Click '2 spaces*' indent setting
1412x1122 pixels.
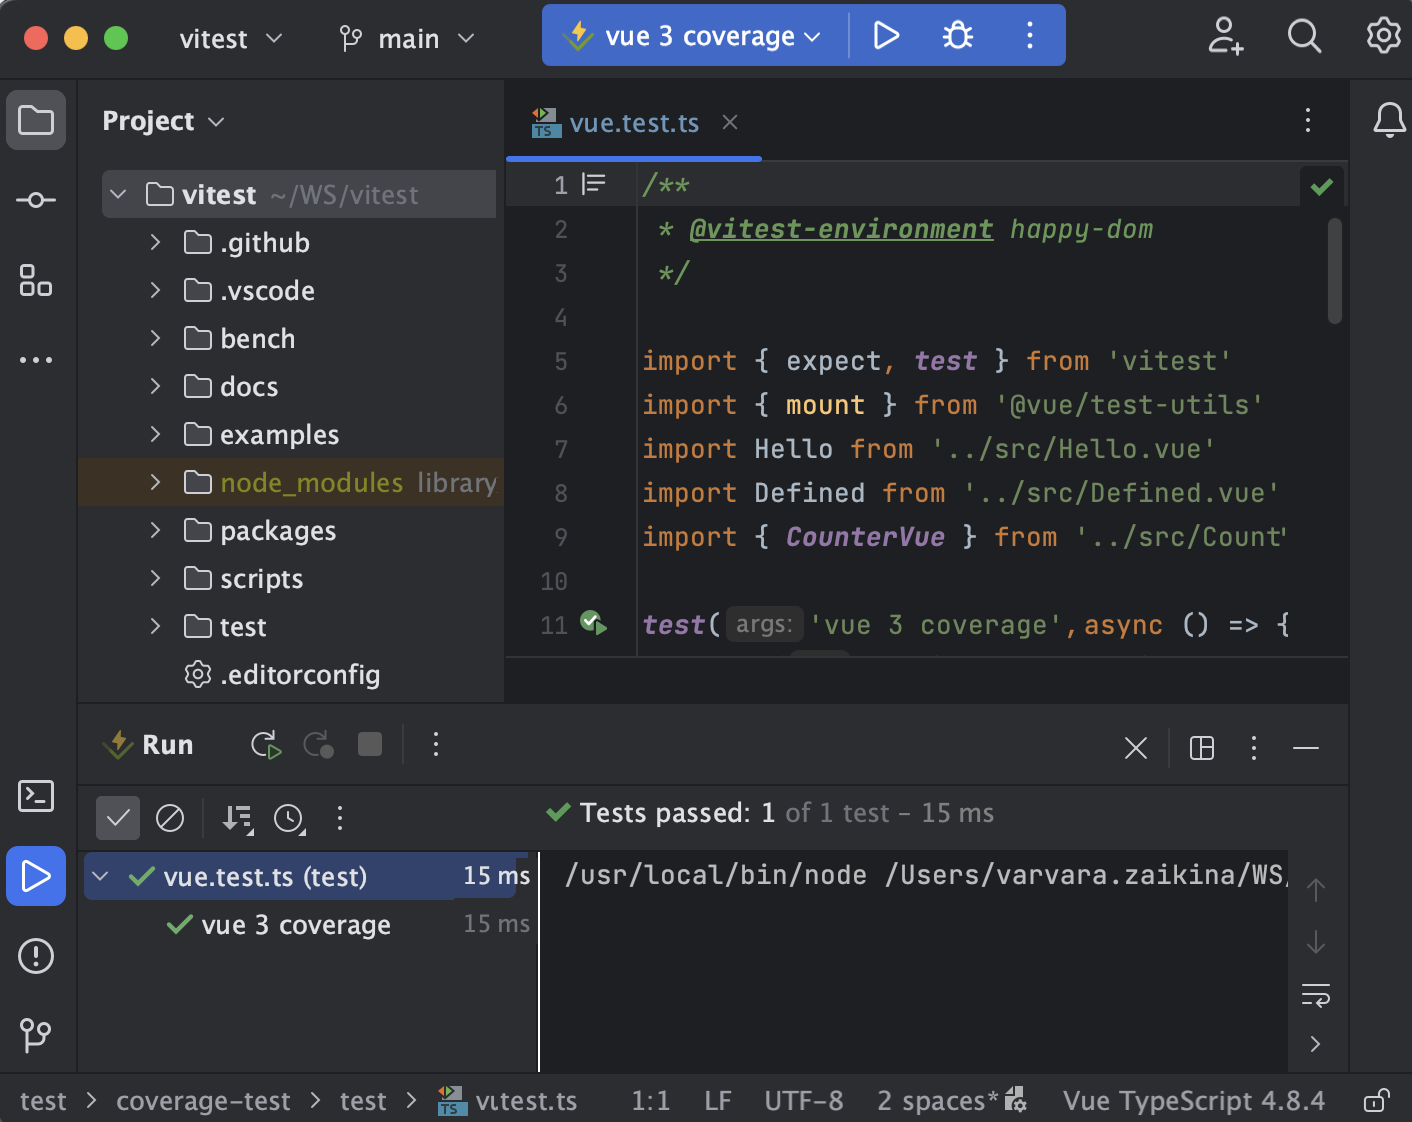[938, 1101]
